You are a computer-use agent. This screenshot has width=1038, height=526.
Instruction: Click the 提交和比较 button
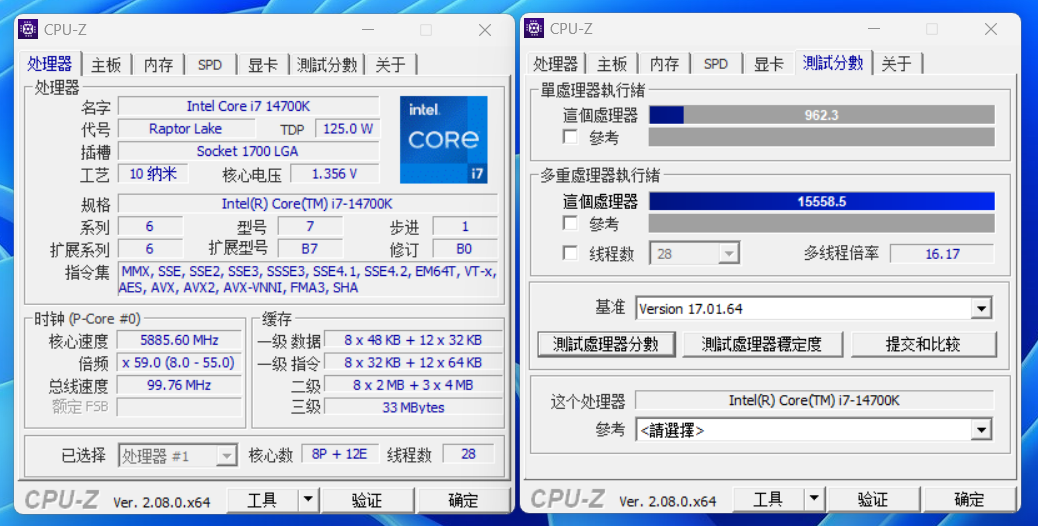point(923,344)
